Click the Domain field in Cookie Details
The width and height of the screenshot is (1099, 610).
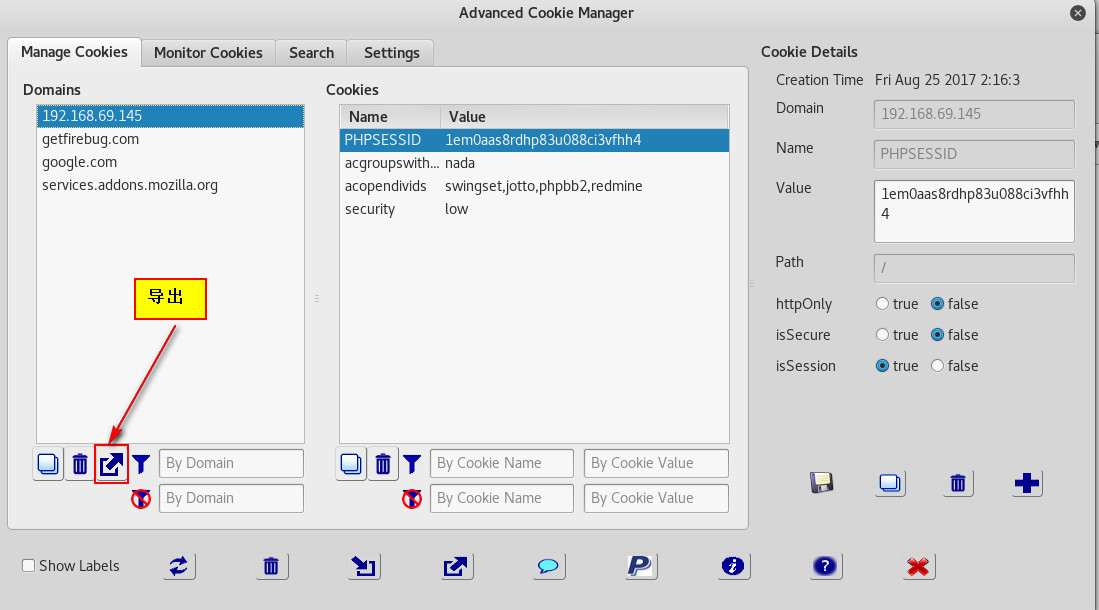[x=974, y=114]
